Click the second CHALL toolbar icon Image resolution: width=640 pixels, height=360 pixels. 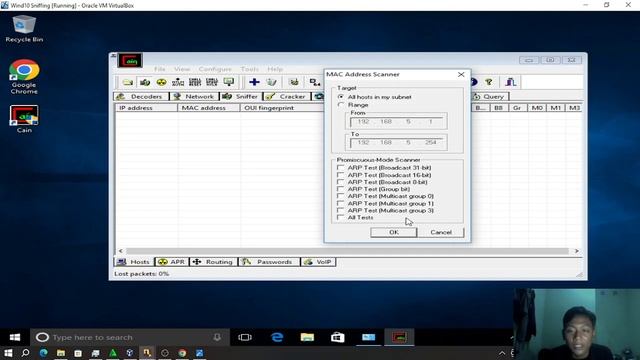click(x=212, y=82)
